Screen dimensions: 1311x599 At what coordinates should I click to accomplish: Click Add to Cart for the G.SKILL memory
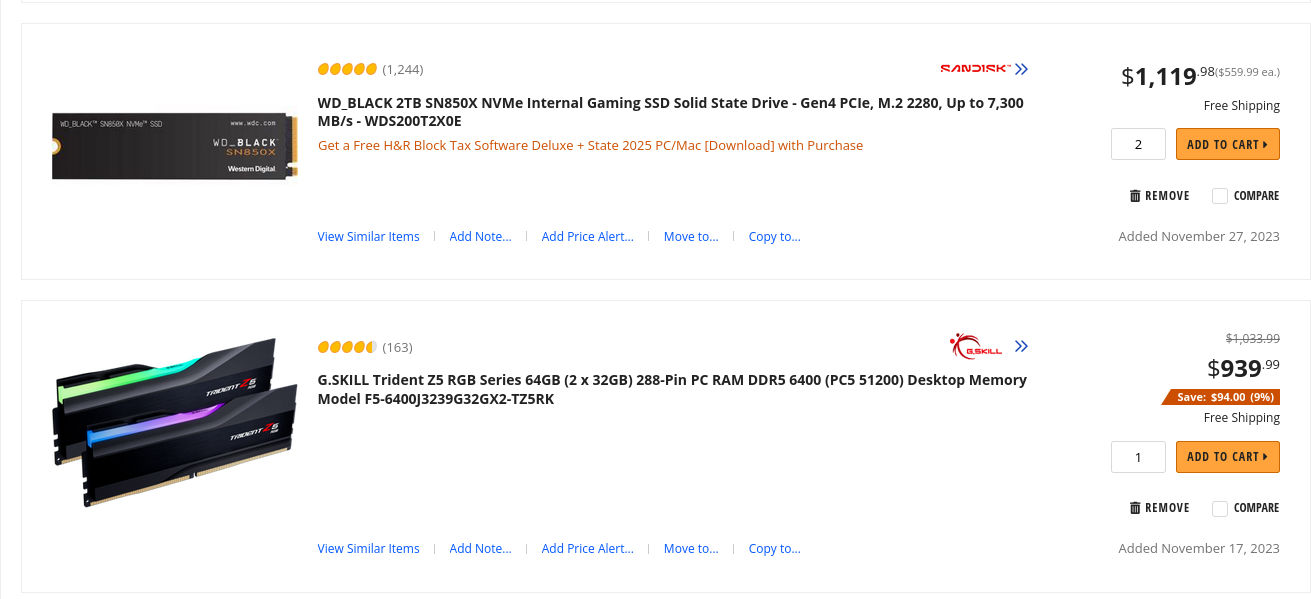pyautogui.click(x=1227, y=456)
